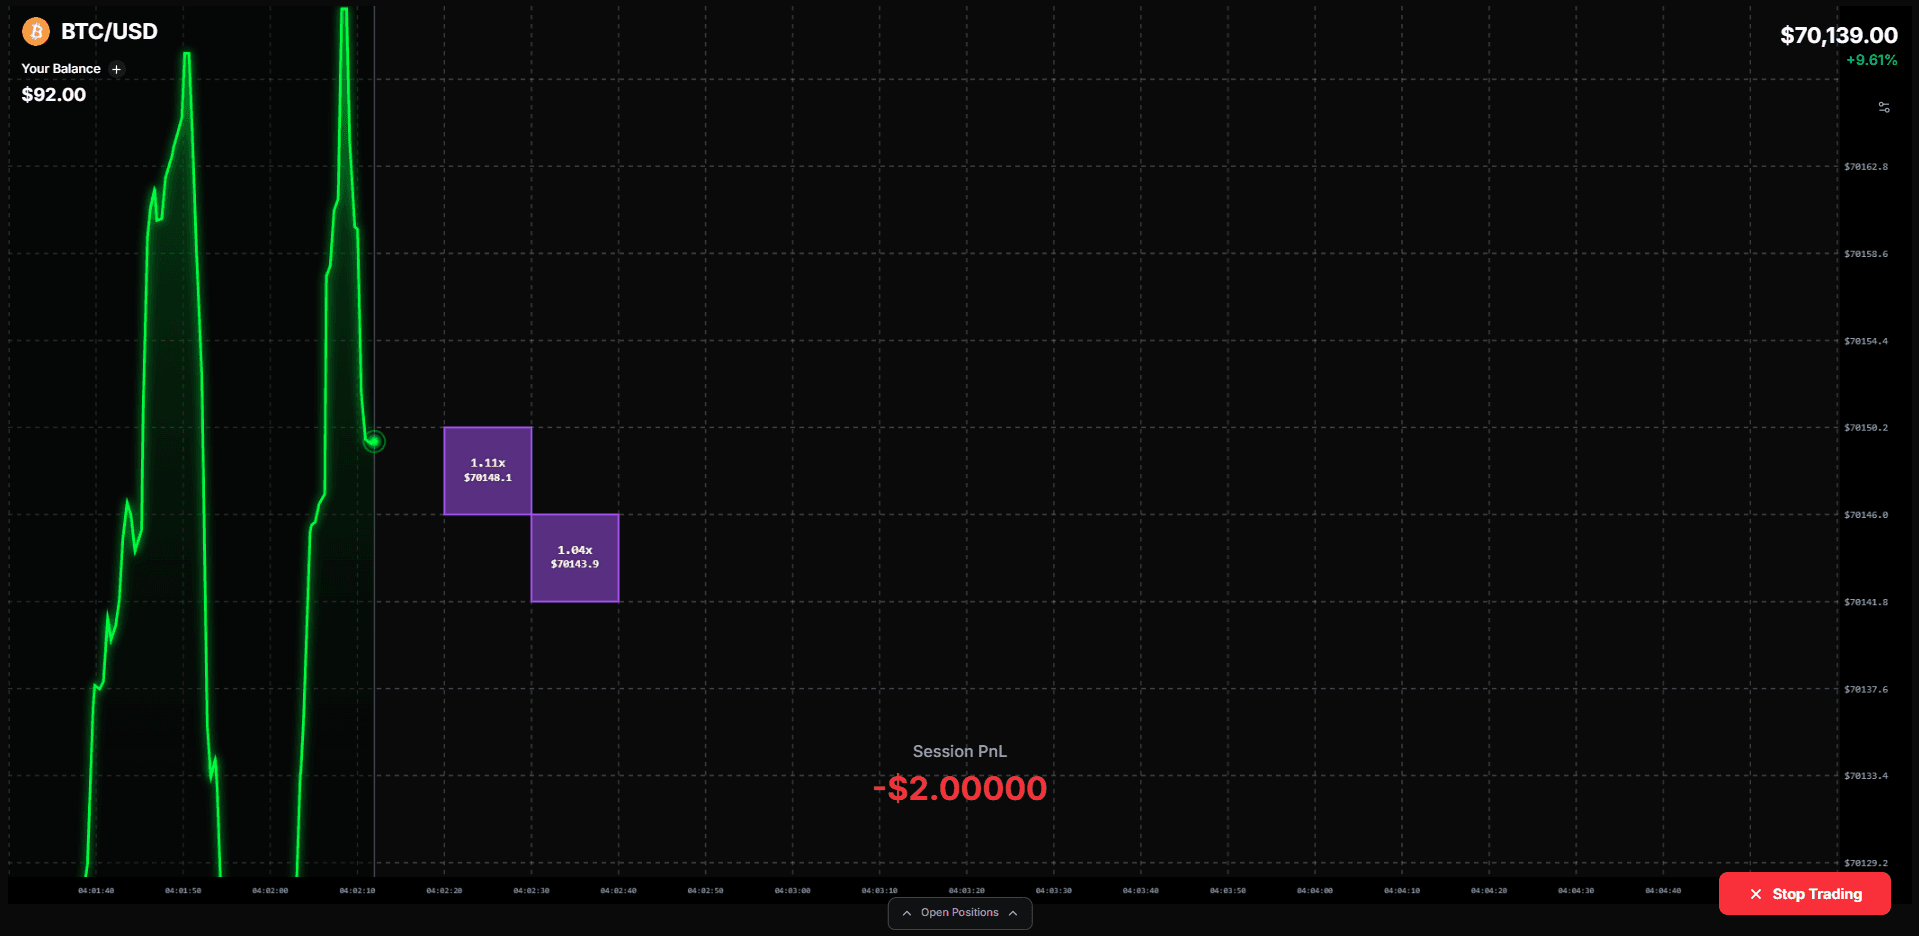This screenshot has height=936, width=1919.
Task: Click the BTC/USD pair title
Action: click(109, 32)
